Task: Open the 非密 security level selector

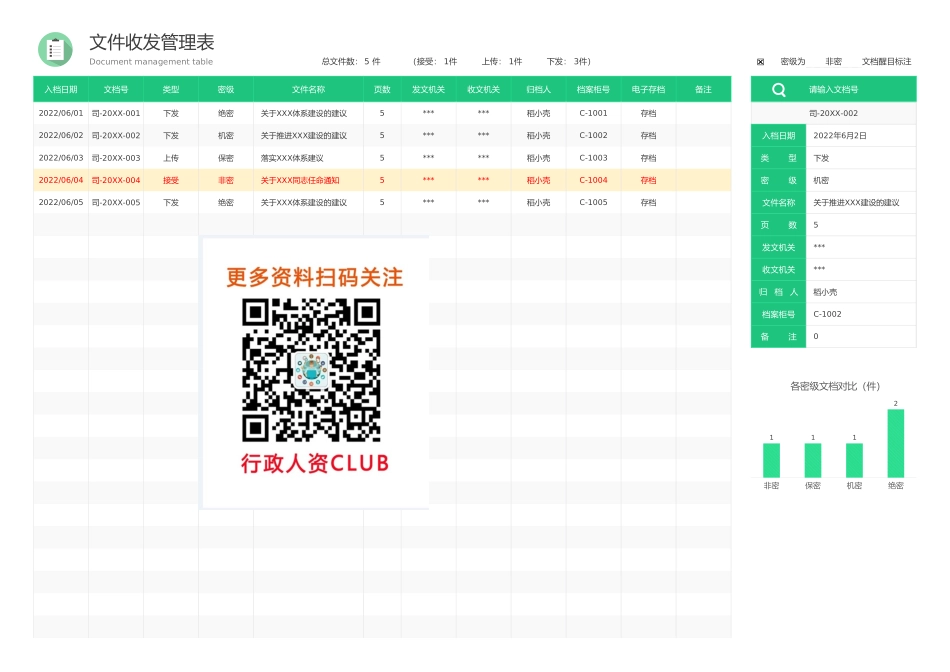Action: 833,60
